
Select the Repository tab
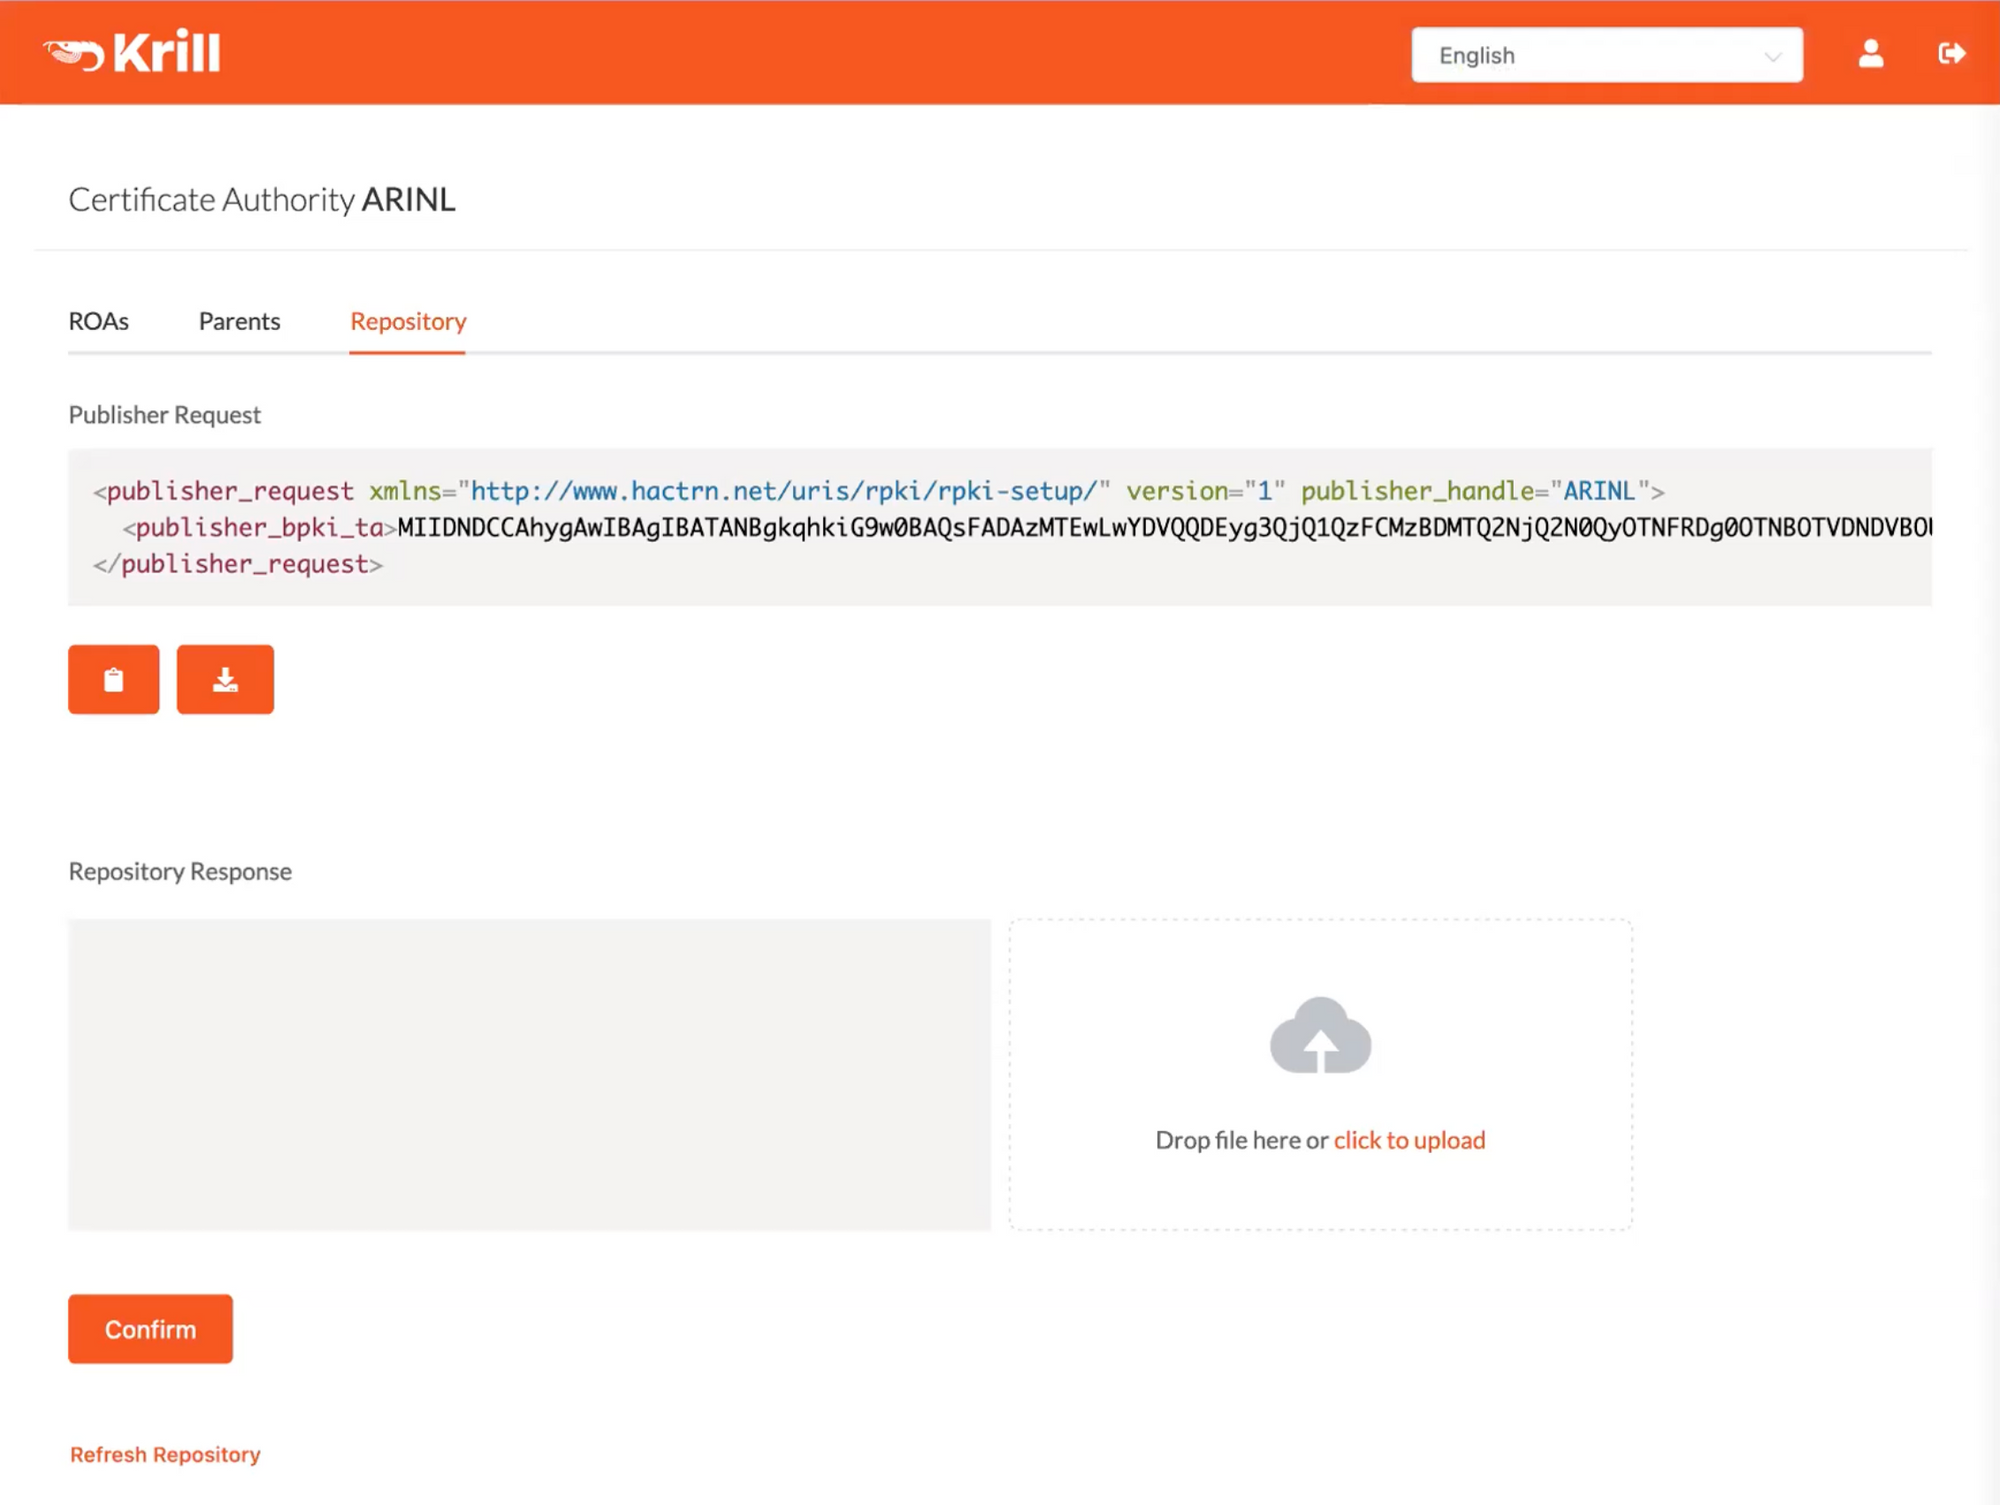tap(407, 321)
